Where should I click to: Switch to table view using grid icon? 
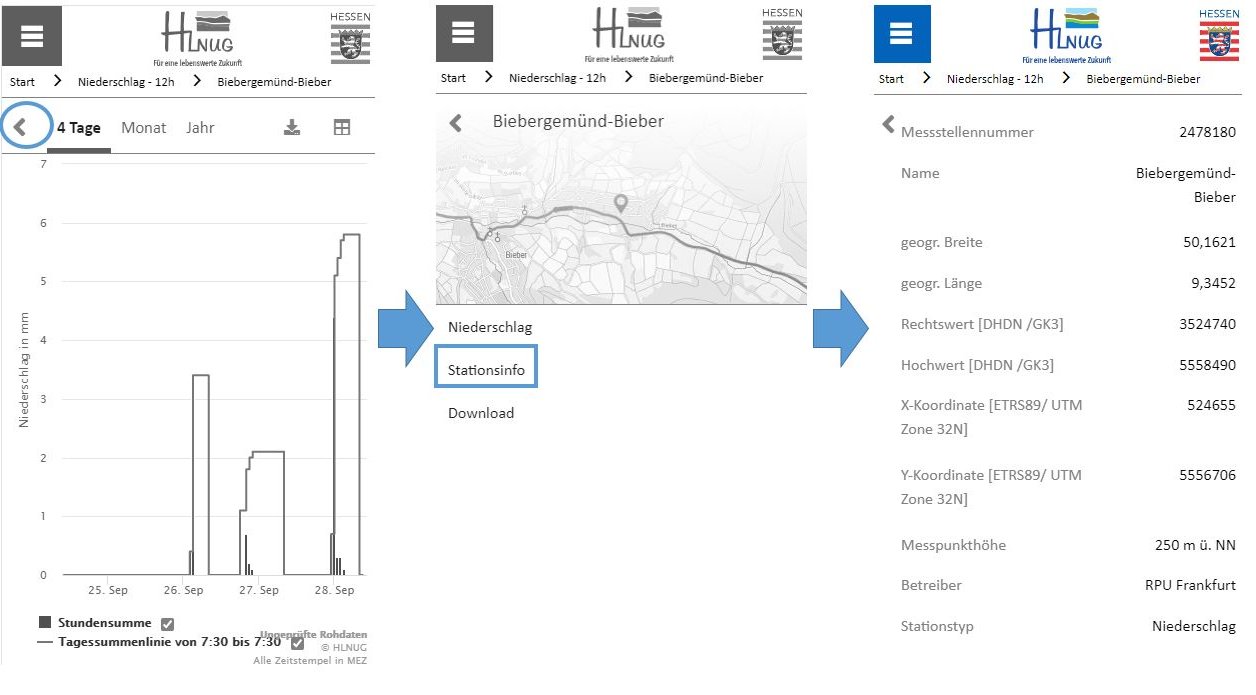click(x=342, y=128)
